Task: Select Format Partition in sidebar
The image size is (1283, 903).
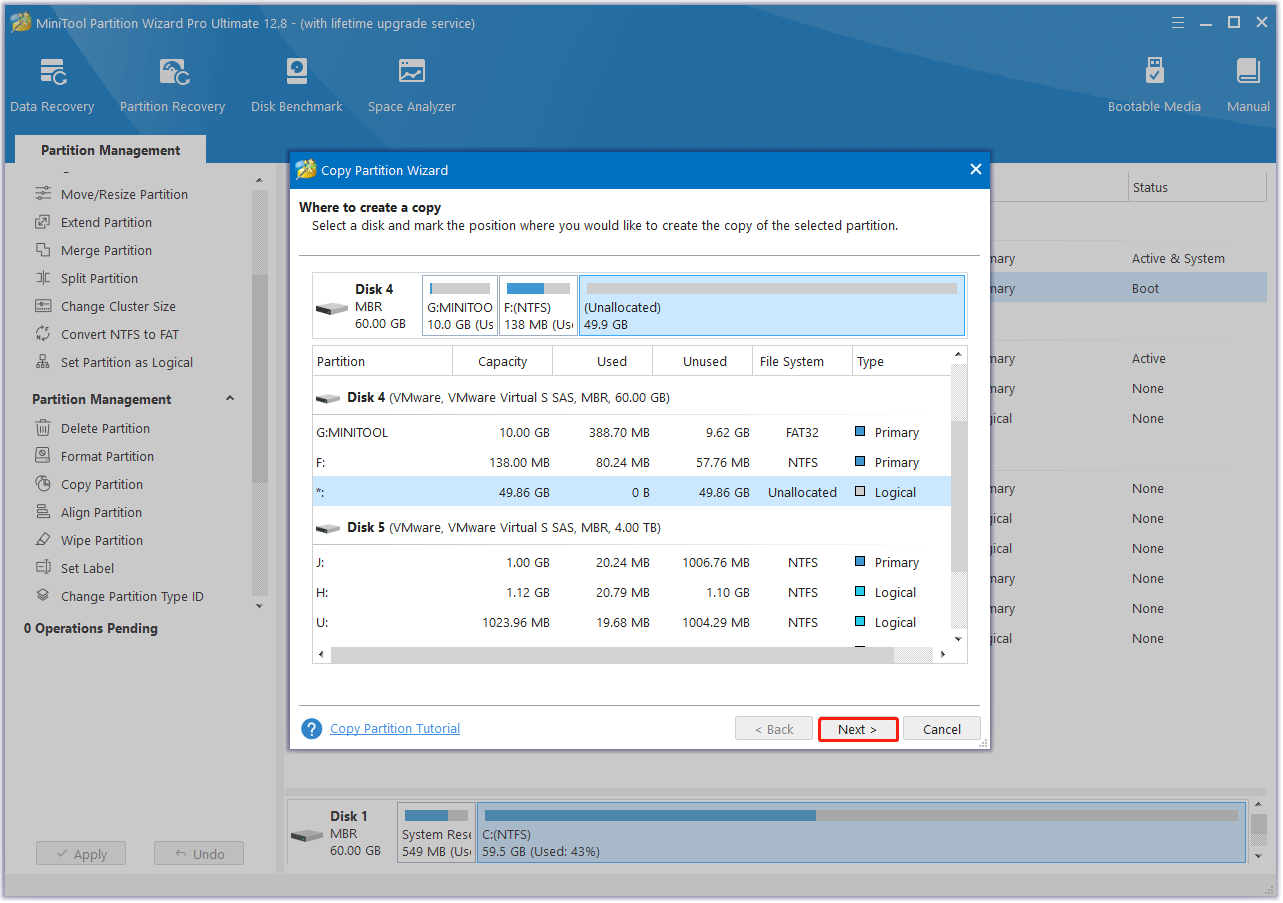Action: pyautogui.click(x=107, y=456)
